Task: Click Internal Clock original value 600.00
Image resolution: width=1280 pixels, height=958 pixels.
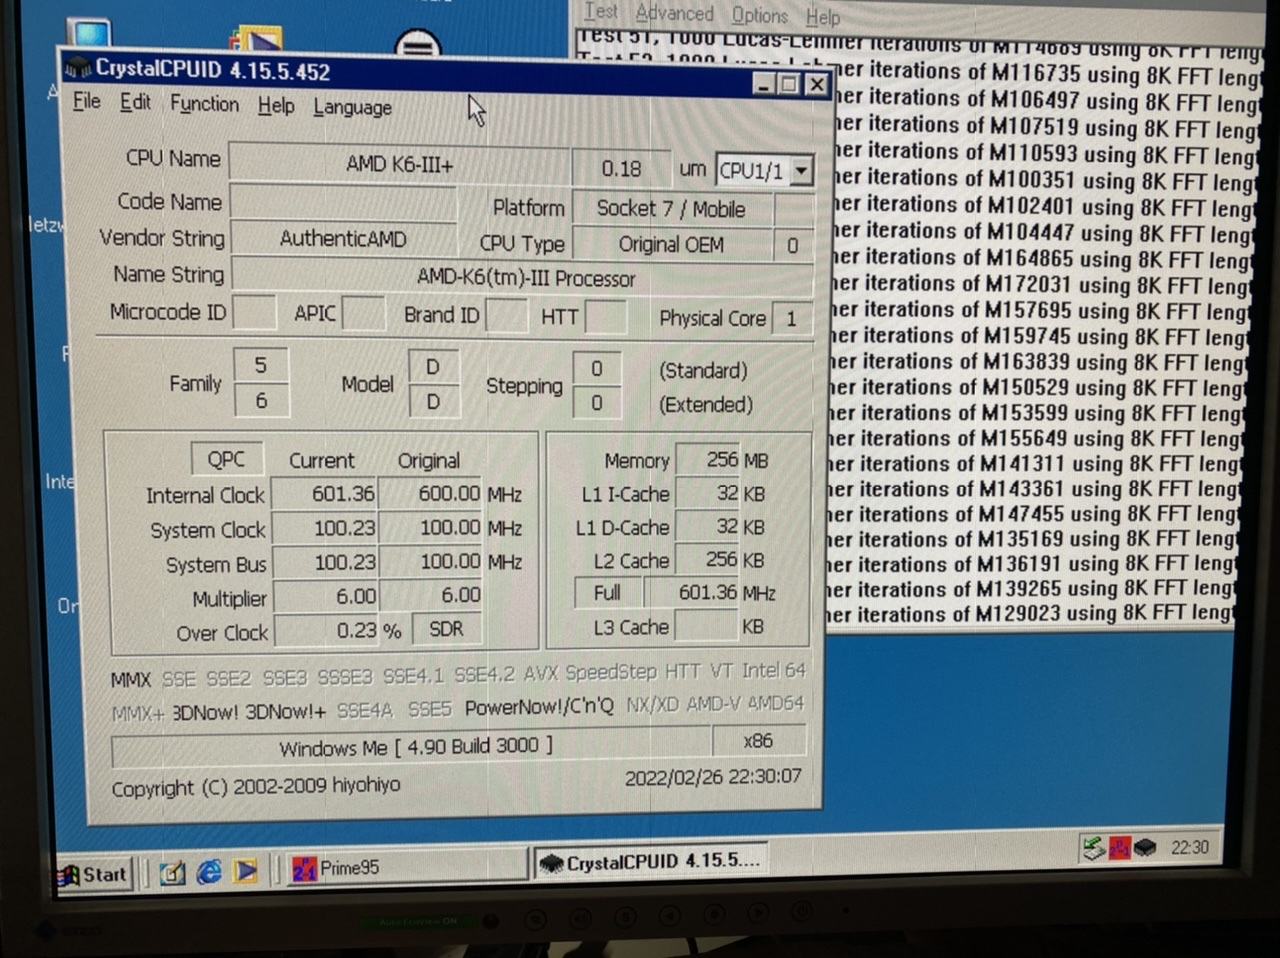Action: pos(431,493)
